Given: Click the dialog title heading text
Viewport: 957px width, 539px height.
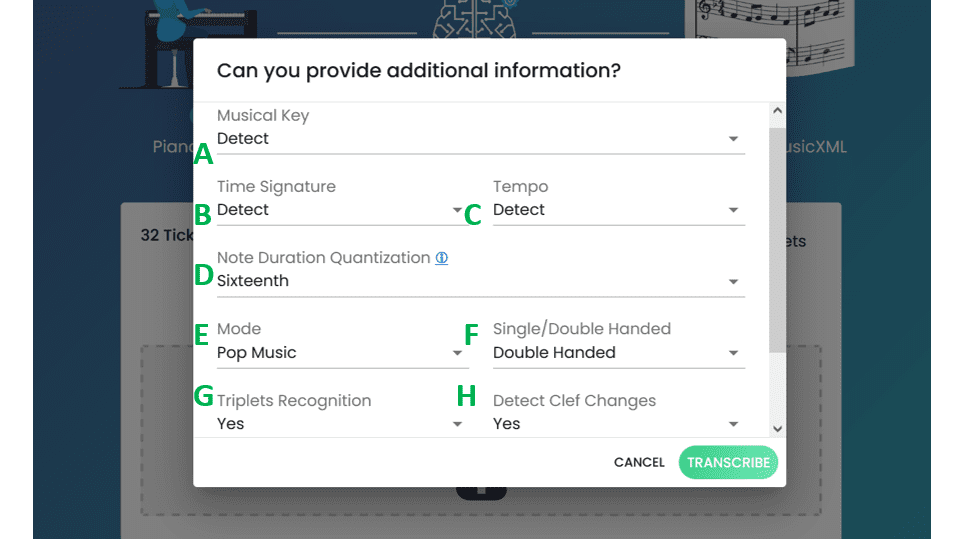Looking at the screenshot, I should (x=419, y=71).
